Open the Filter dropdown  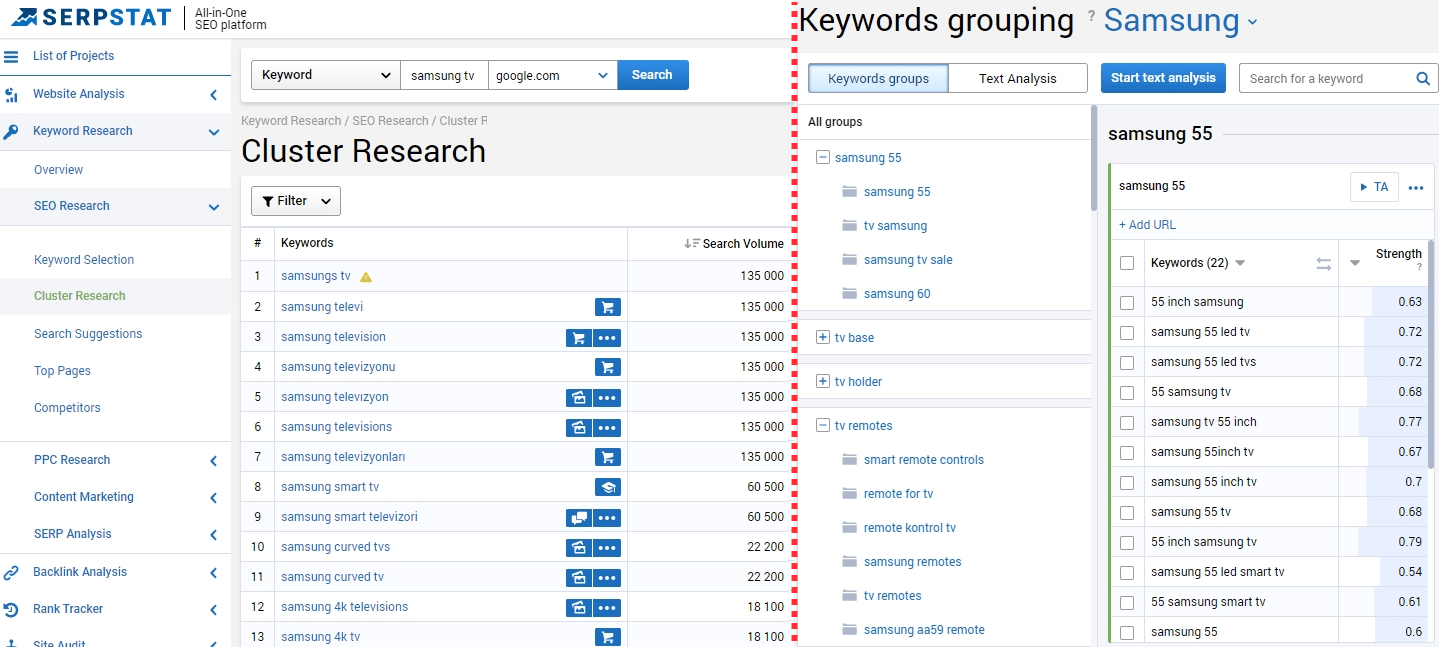296,201
